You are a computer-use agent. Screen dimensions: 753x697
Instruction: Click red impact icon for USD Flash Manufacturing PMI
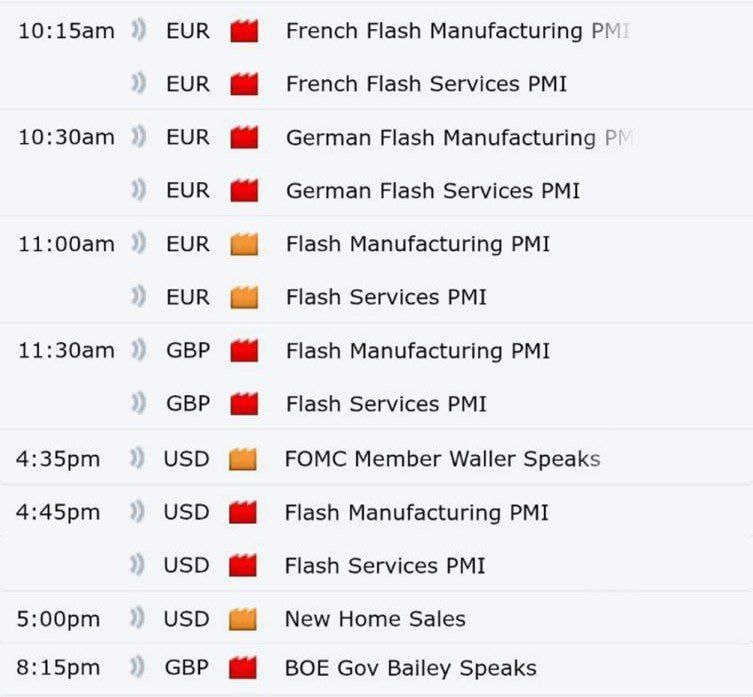243,513
